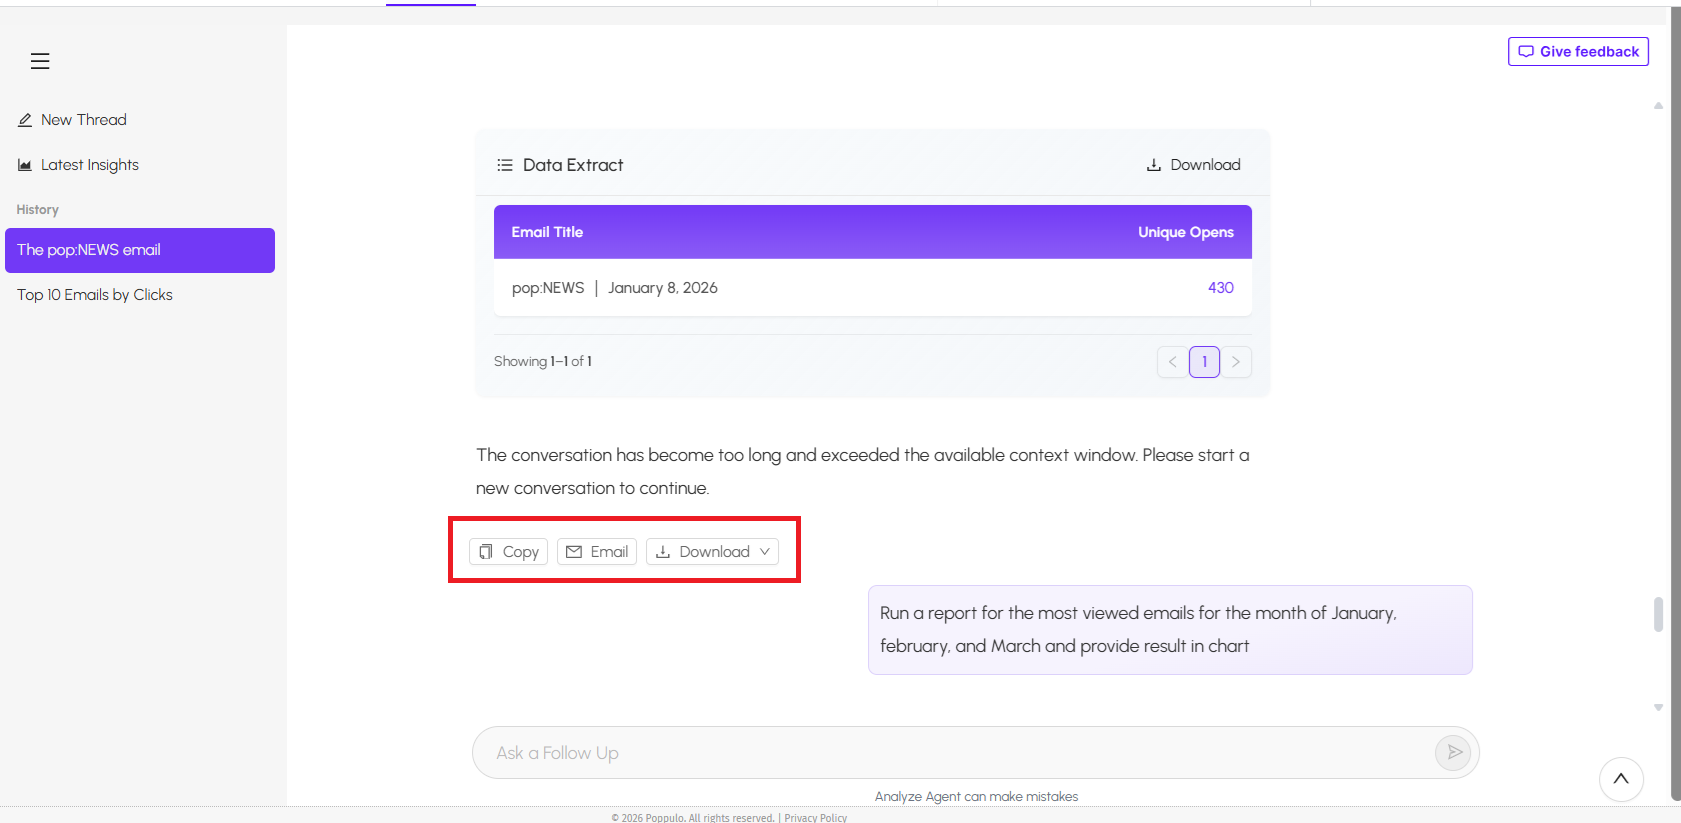Open the Privacy Policy link
The height and width of the screenshot is (823, 1681).
815,818
